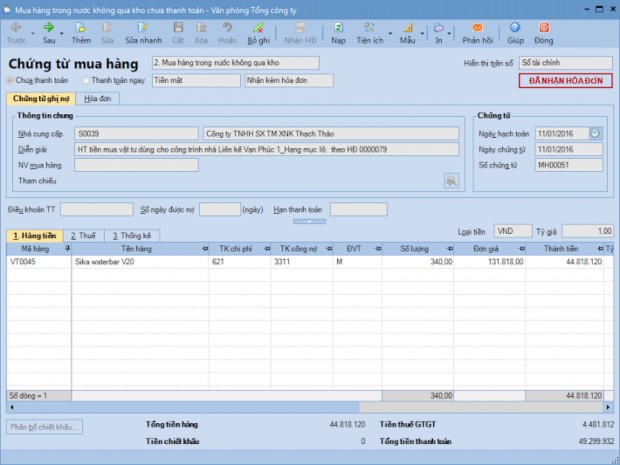620x465 pixels.
Task: Switch to the Hóa đơn tab
Action: 98,99
